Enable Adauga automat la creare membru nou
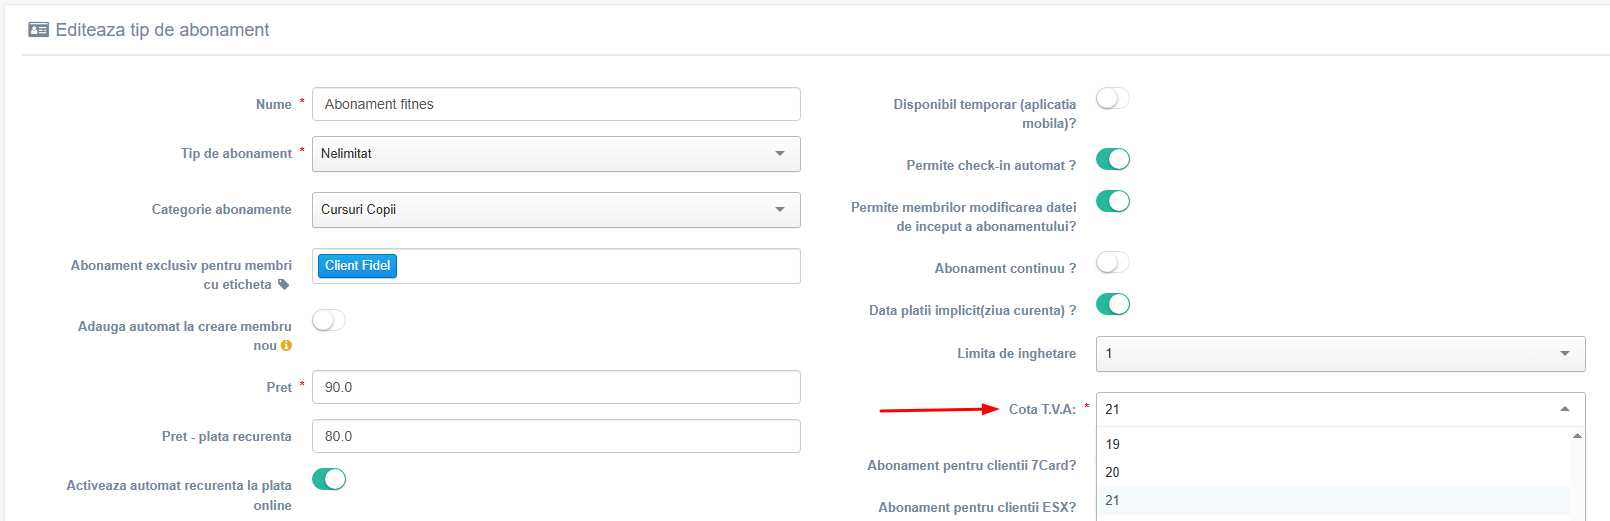Viewport: 1610px width, 521px height. click(x=329, y=320)
